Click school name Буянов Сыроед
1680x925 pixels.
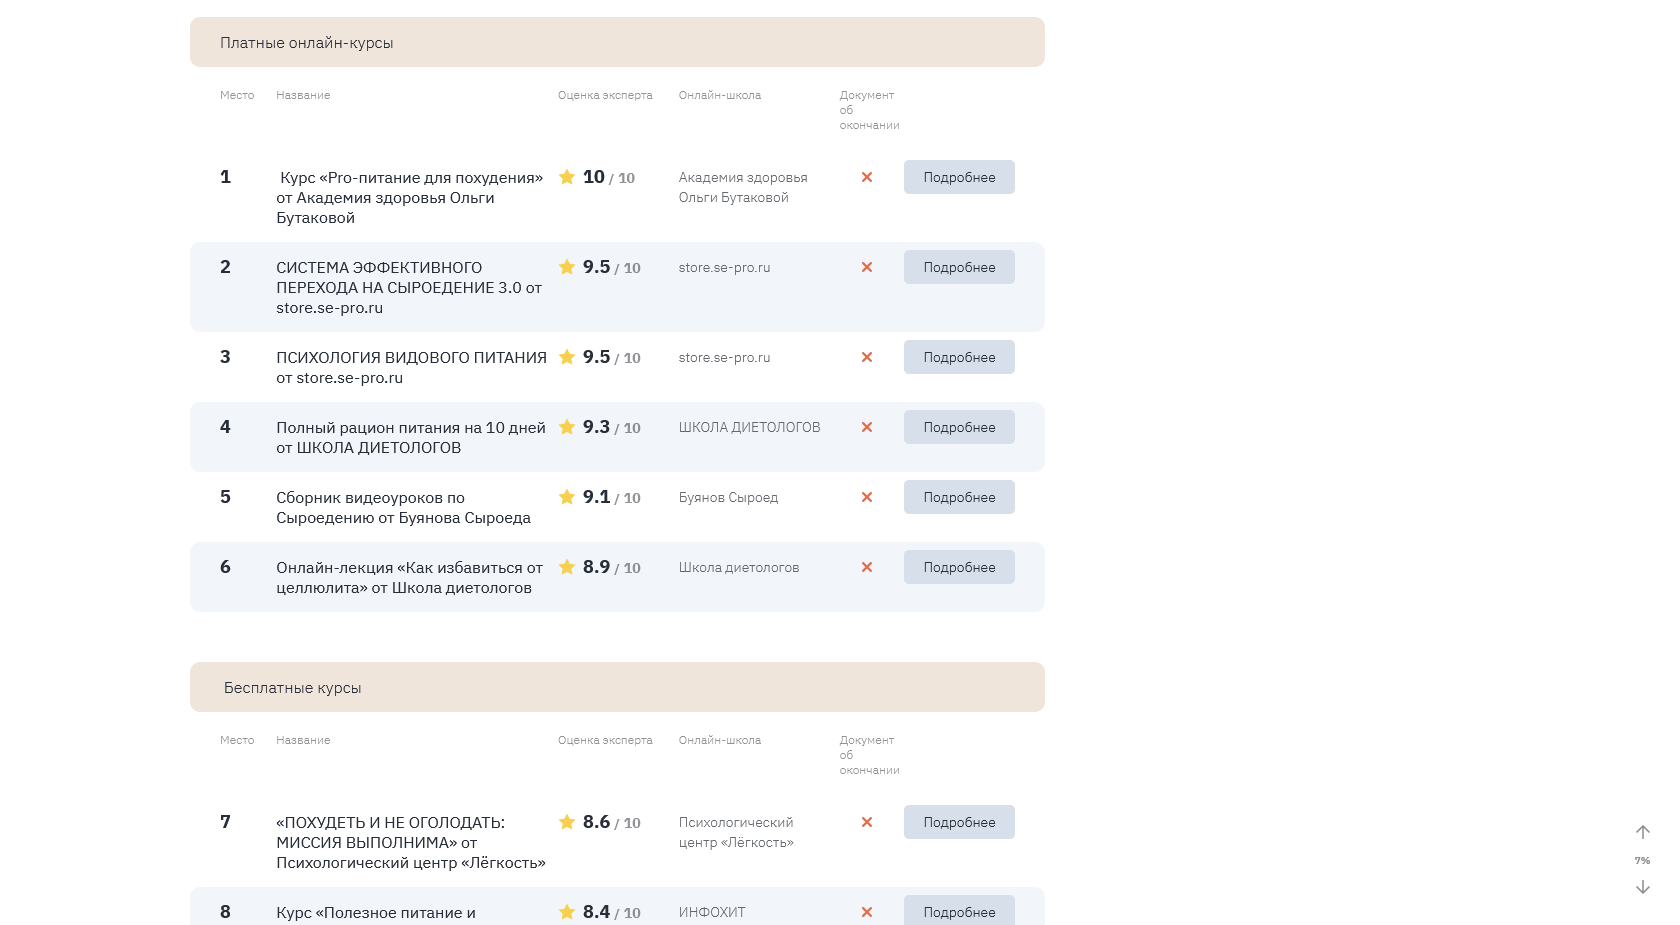tap(728, 498)
